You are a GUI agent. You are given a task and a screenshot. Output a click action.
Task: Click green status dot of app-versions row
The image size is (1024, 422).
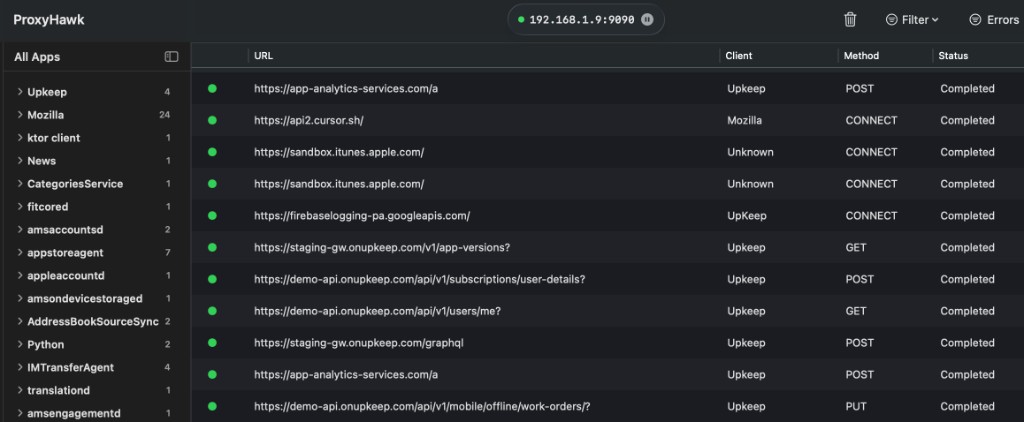click(212, 248)
